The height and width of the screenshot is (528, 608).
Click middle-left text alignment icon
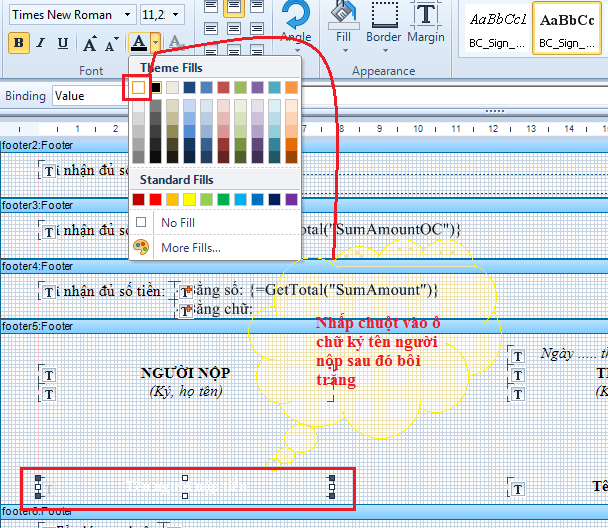coord(211,28)
